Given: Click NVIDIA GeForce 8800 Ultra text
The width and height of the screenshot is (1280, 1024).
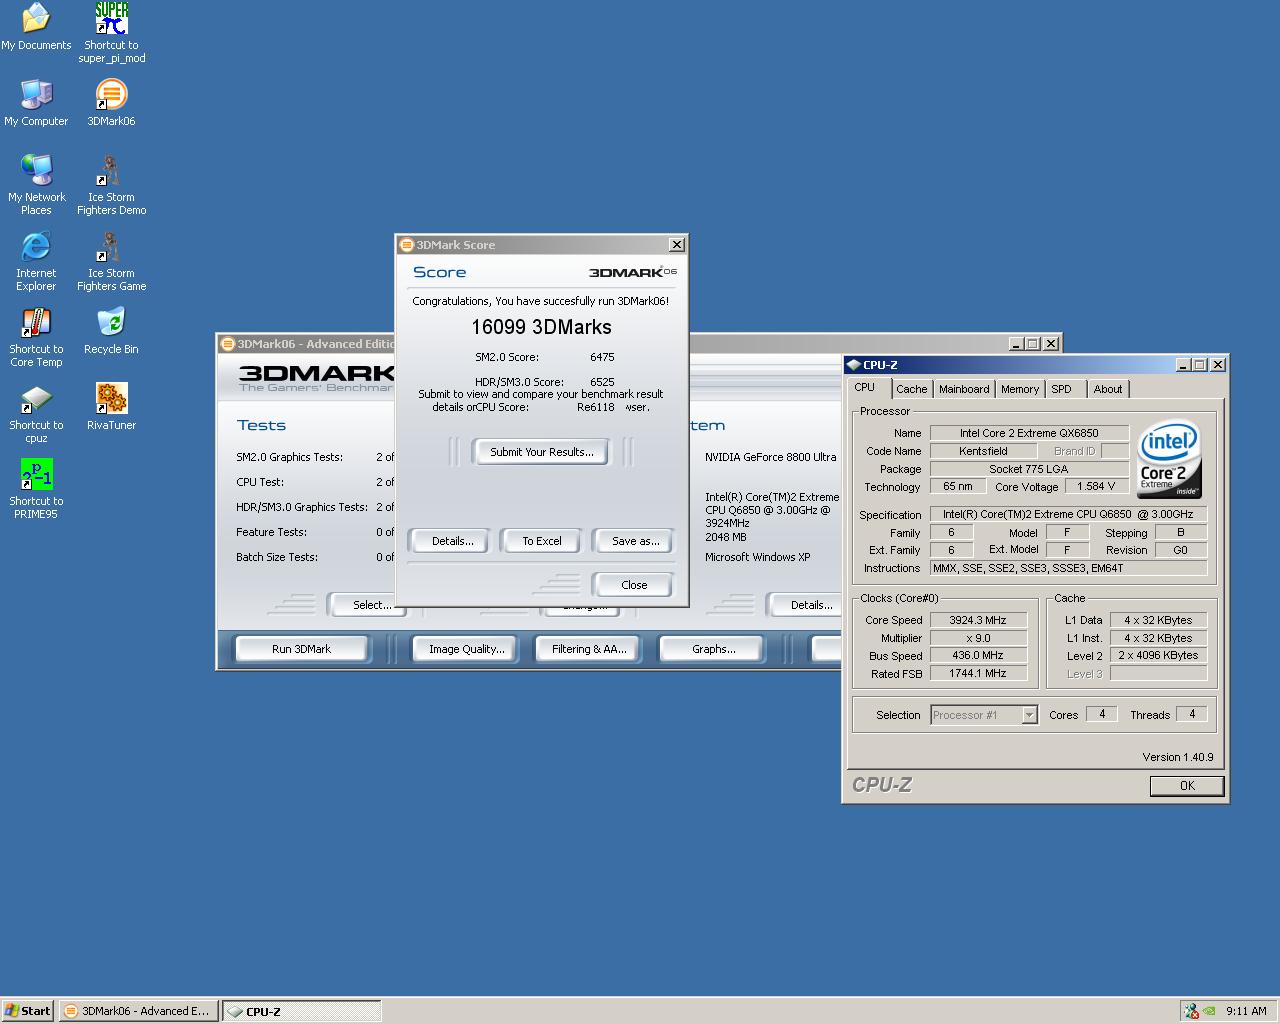Looking at the screenshot, I should [770, 457].
